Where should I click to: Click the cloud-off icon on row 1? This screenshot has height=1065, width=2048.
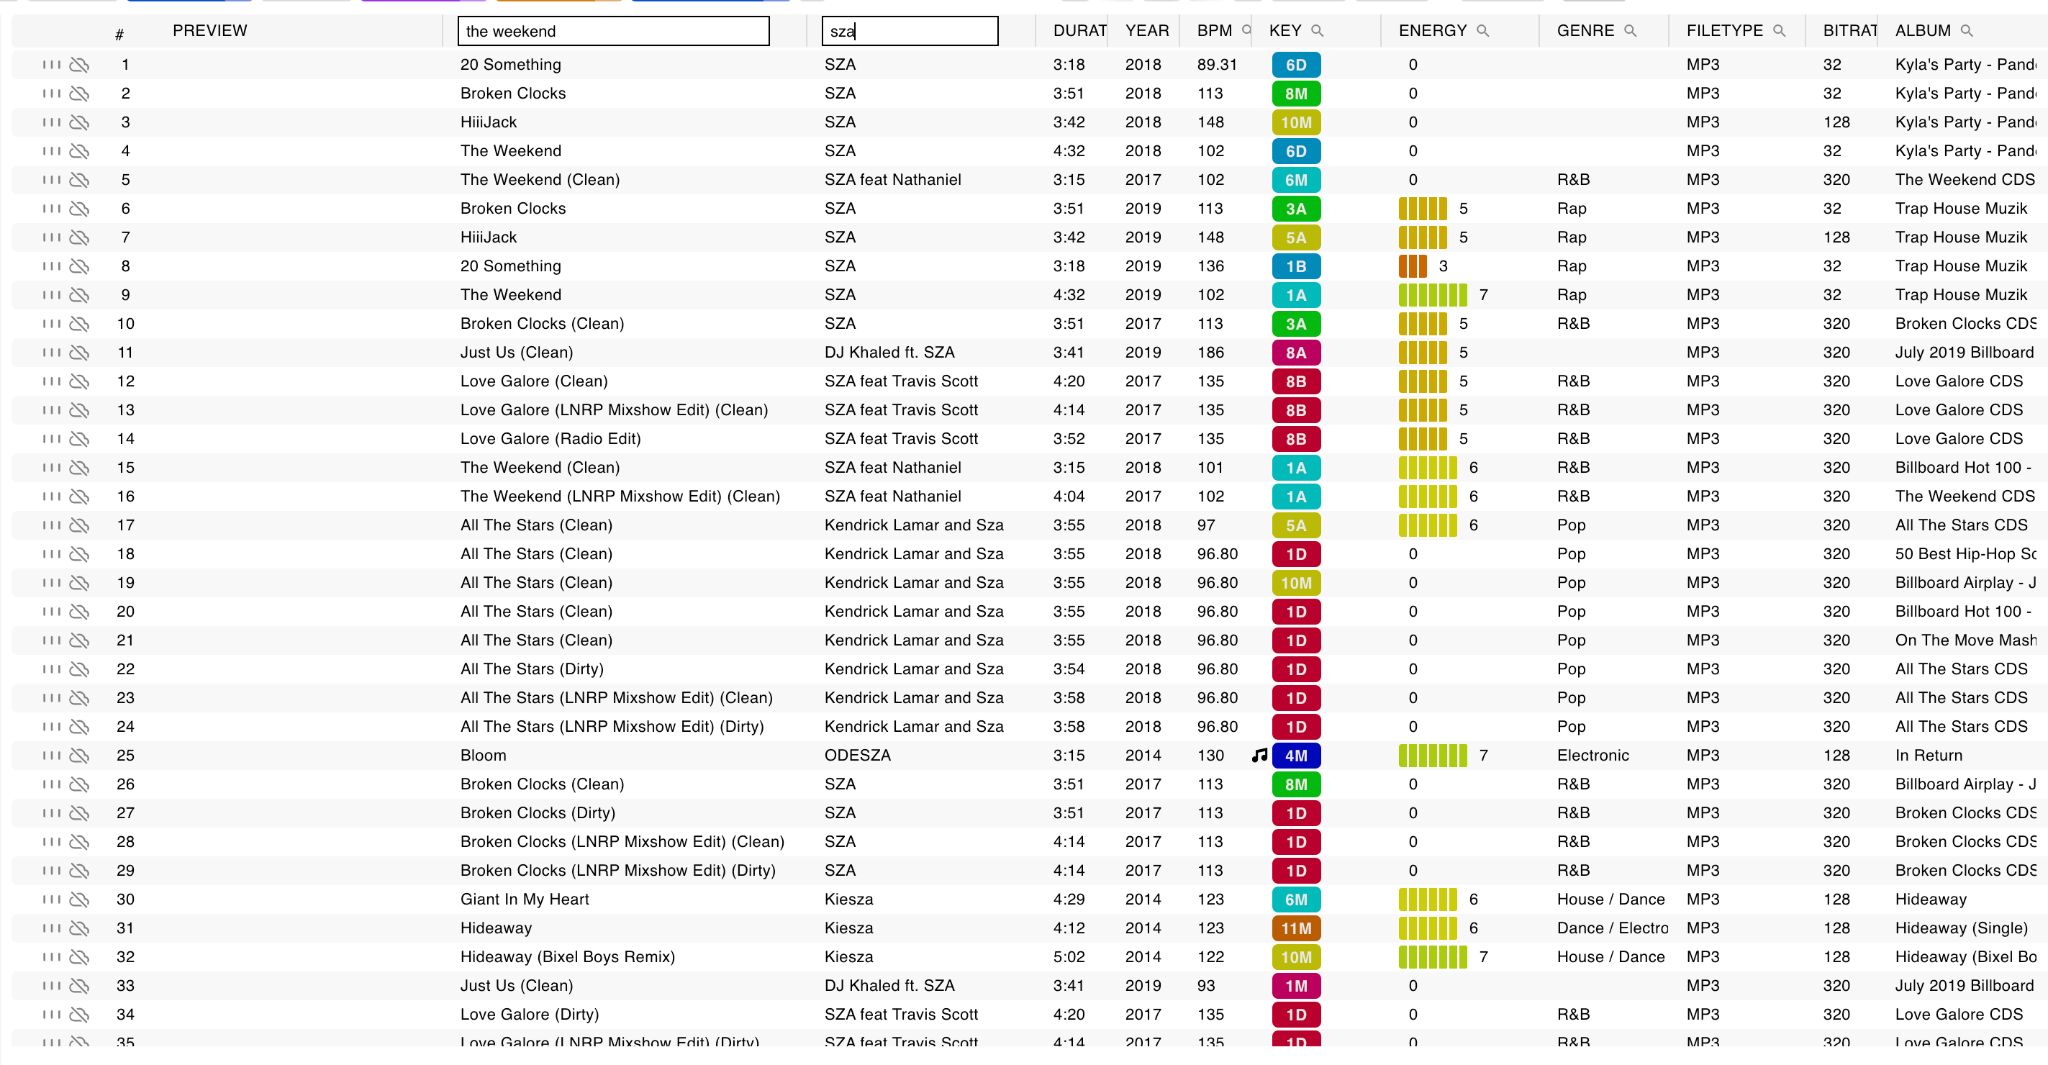(79, 65)
